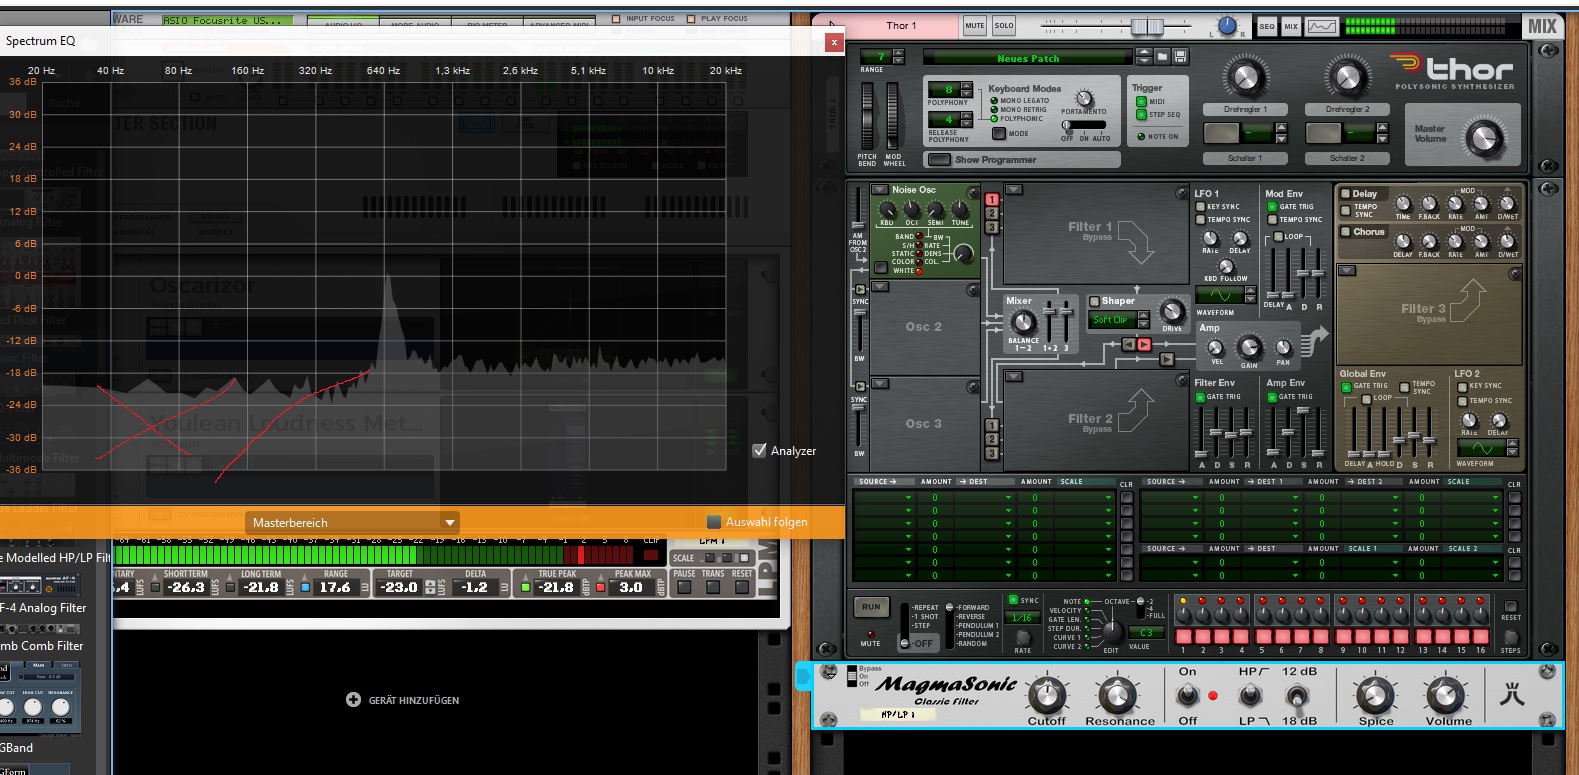1579x775 pixels.
Task: Turn the MagmaSonic Spice knob
Action: [1375, 695]
